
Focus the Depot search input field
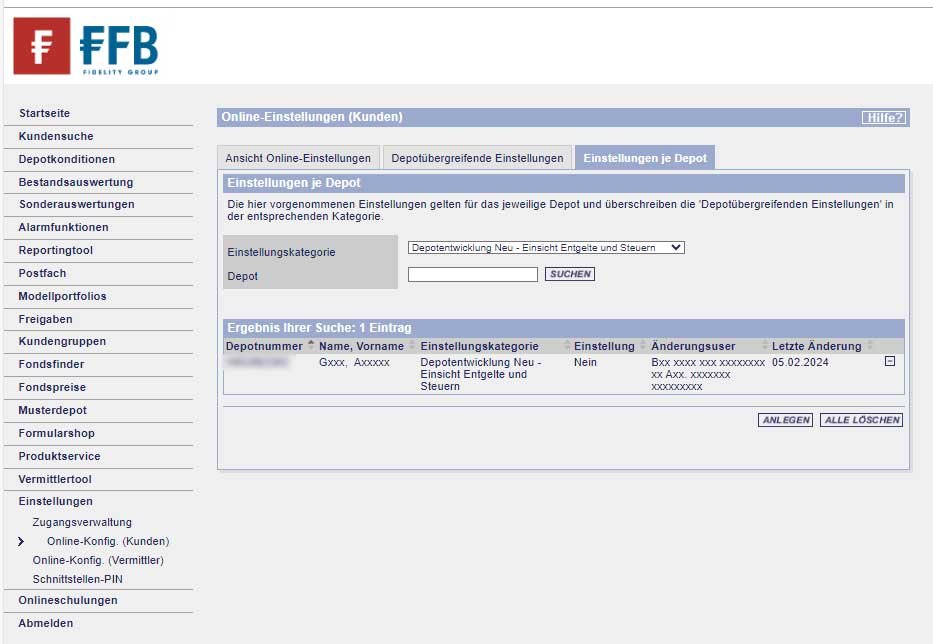point(472,274)
